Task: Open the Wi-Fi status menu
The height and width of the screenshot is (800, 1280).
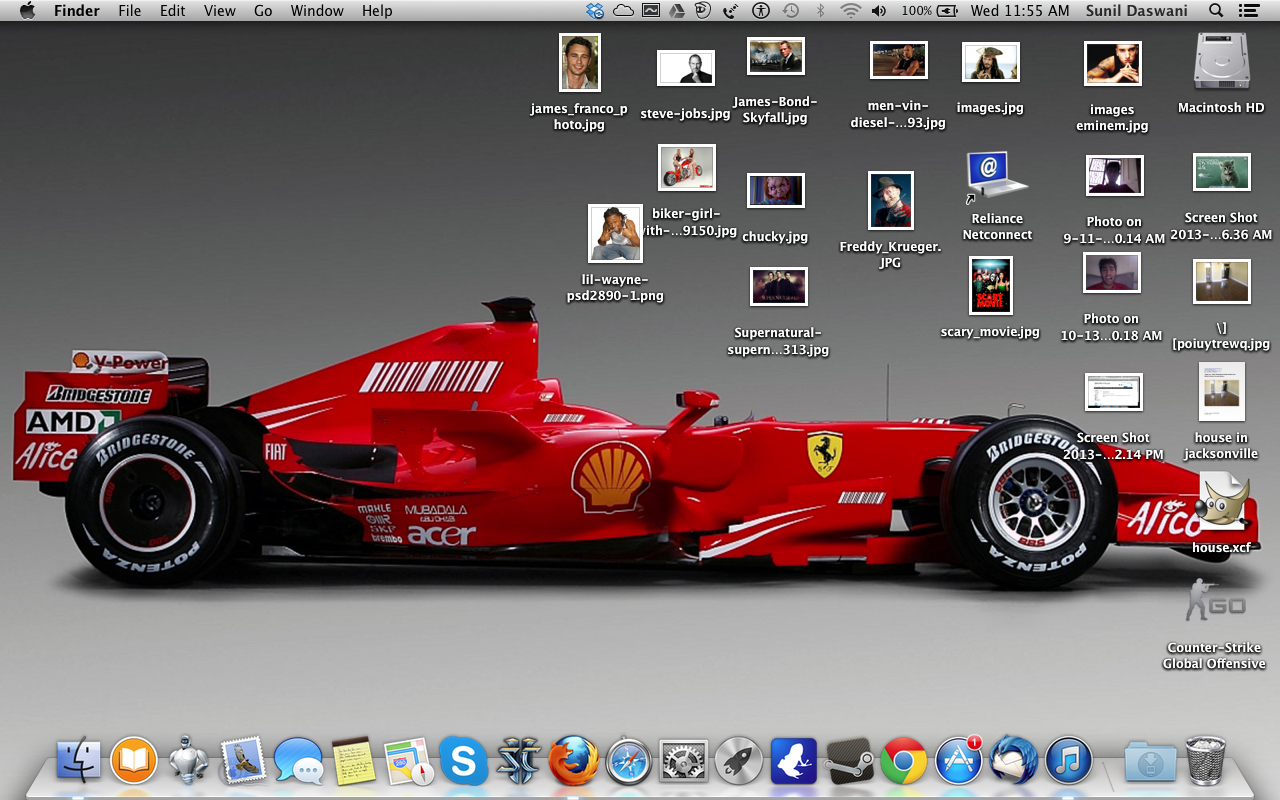Action: click(x=850, y=11)
